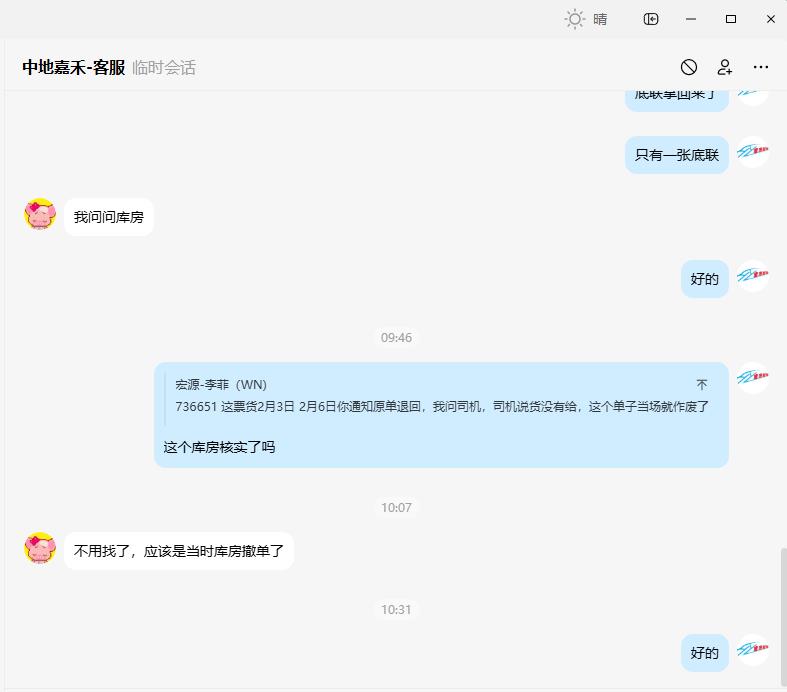787x692 pixels.
Task: Click the 这个库房核实了吗 reply text
Action: pyautogui.click(x=219, y=447)
